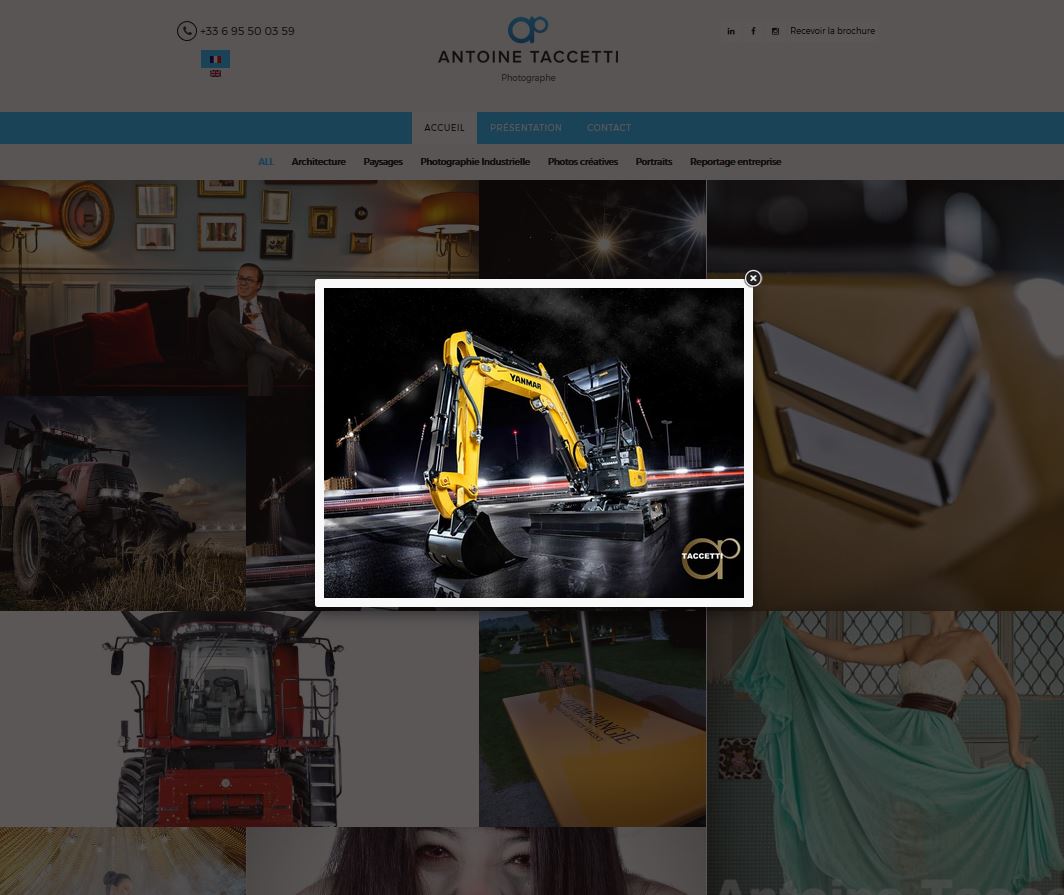Filter gallery by Photos créatives
The height and width of the screenshot is (895, 1064).
tap(583, 161)
